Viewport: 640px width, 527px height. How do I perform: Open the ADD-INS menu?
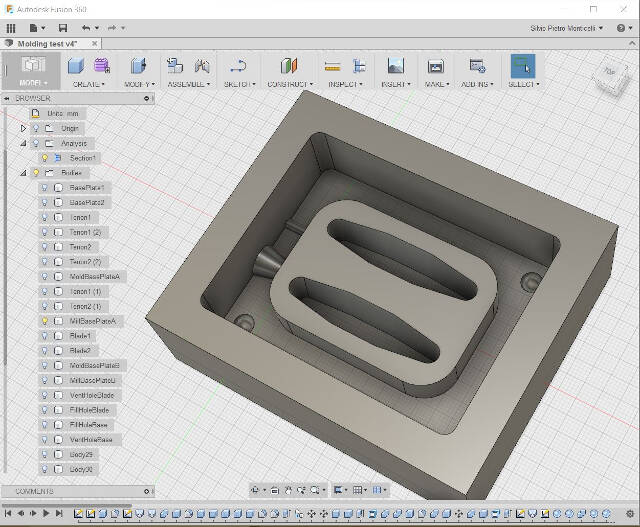(x=477, y=84)
